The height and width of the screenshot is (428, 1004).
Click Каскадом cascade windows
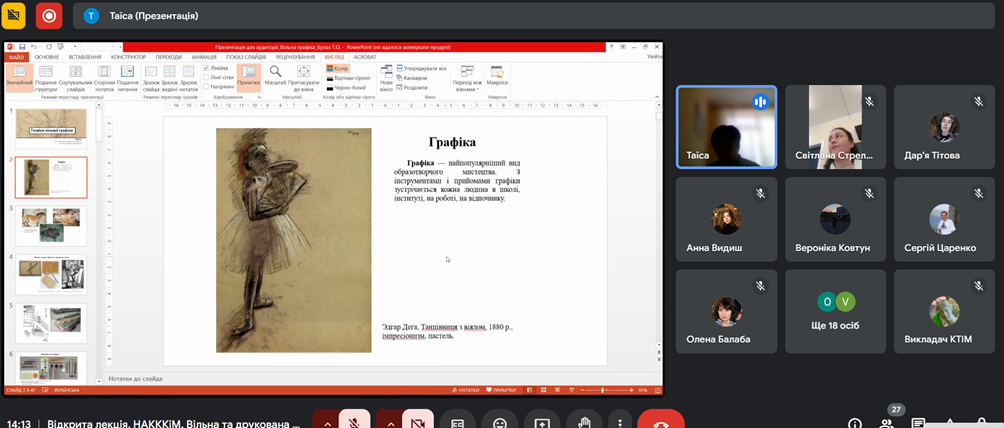pyautogui.click(x=412, y=78)
